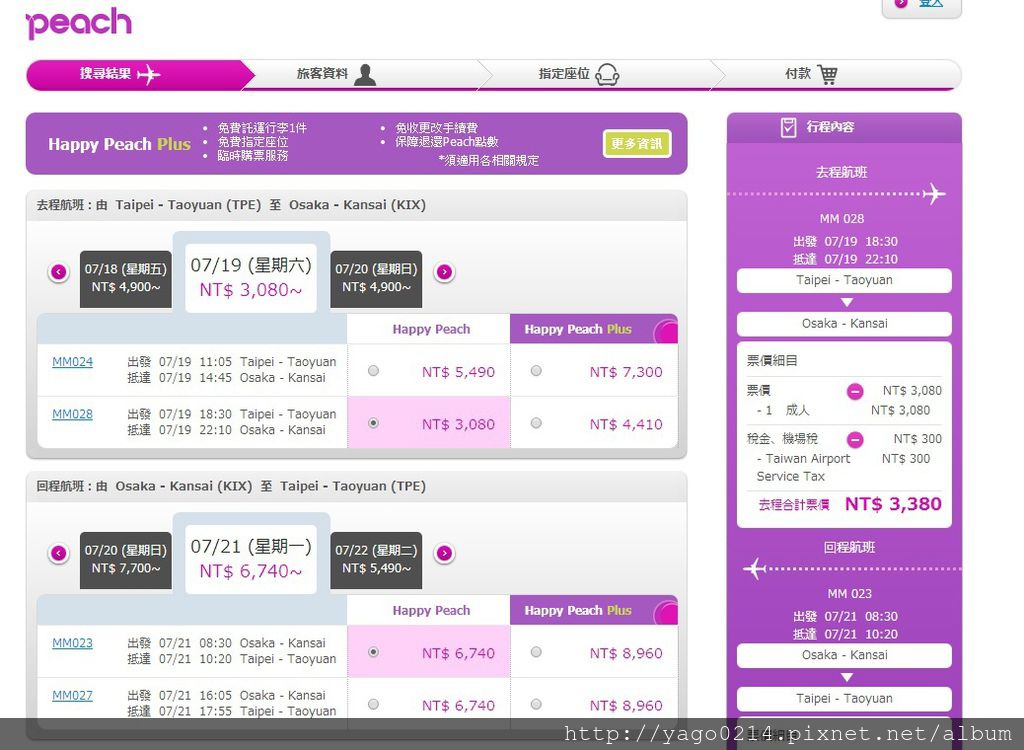The height and width of the screenshot is (750, 1024).
Task: Click the outbound airplane icon under 去程航班
Action: tap(934, 194)
